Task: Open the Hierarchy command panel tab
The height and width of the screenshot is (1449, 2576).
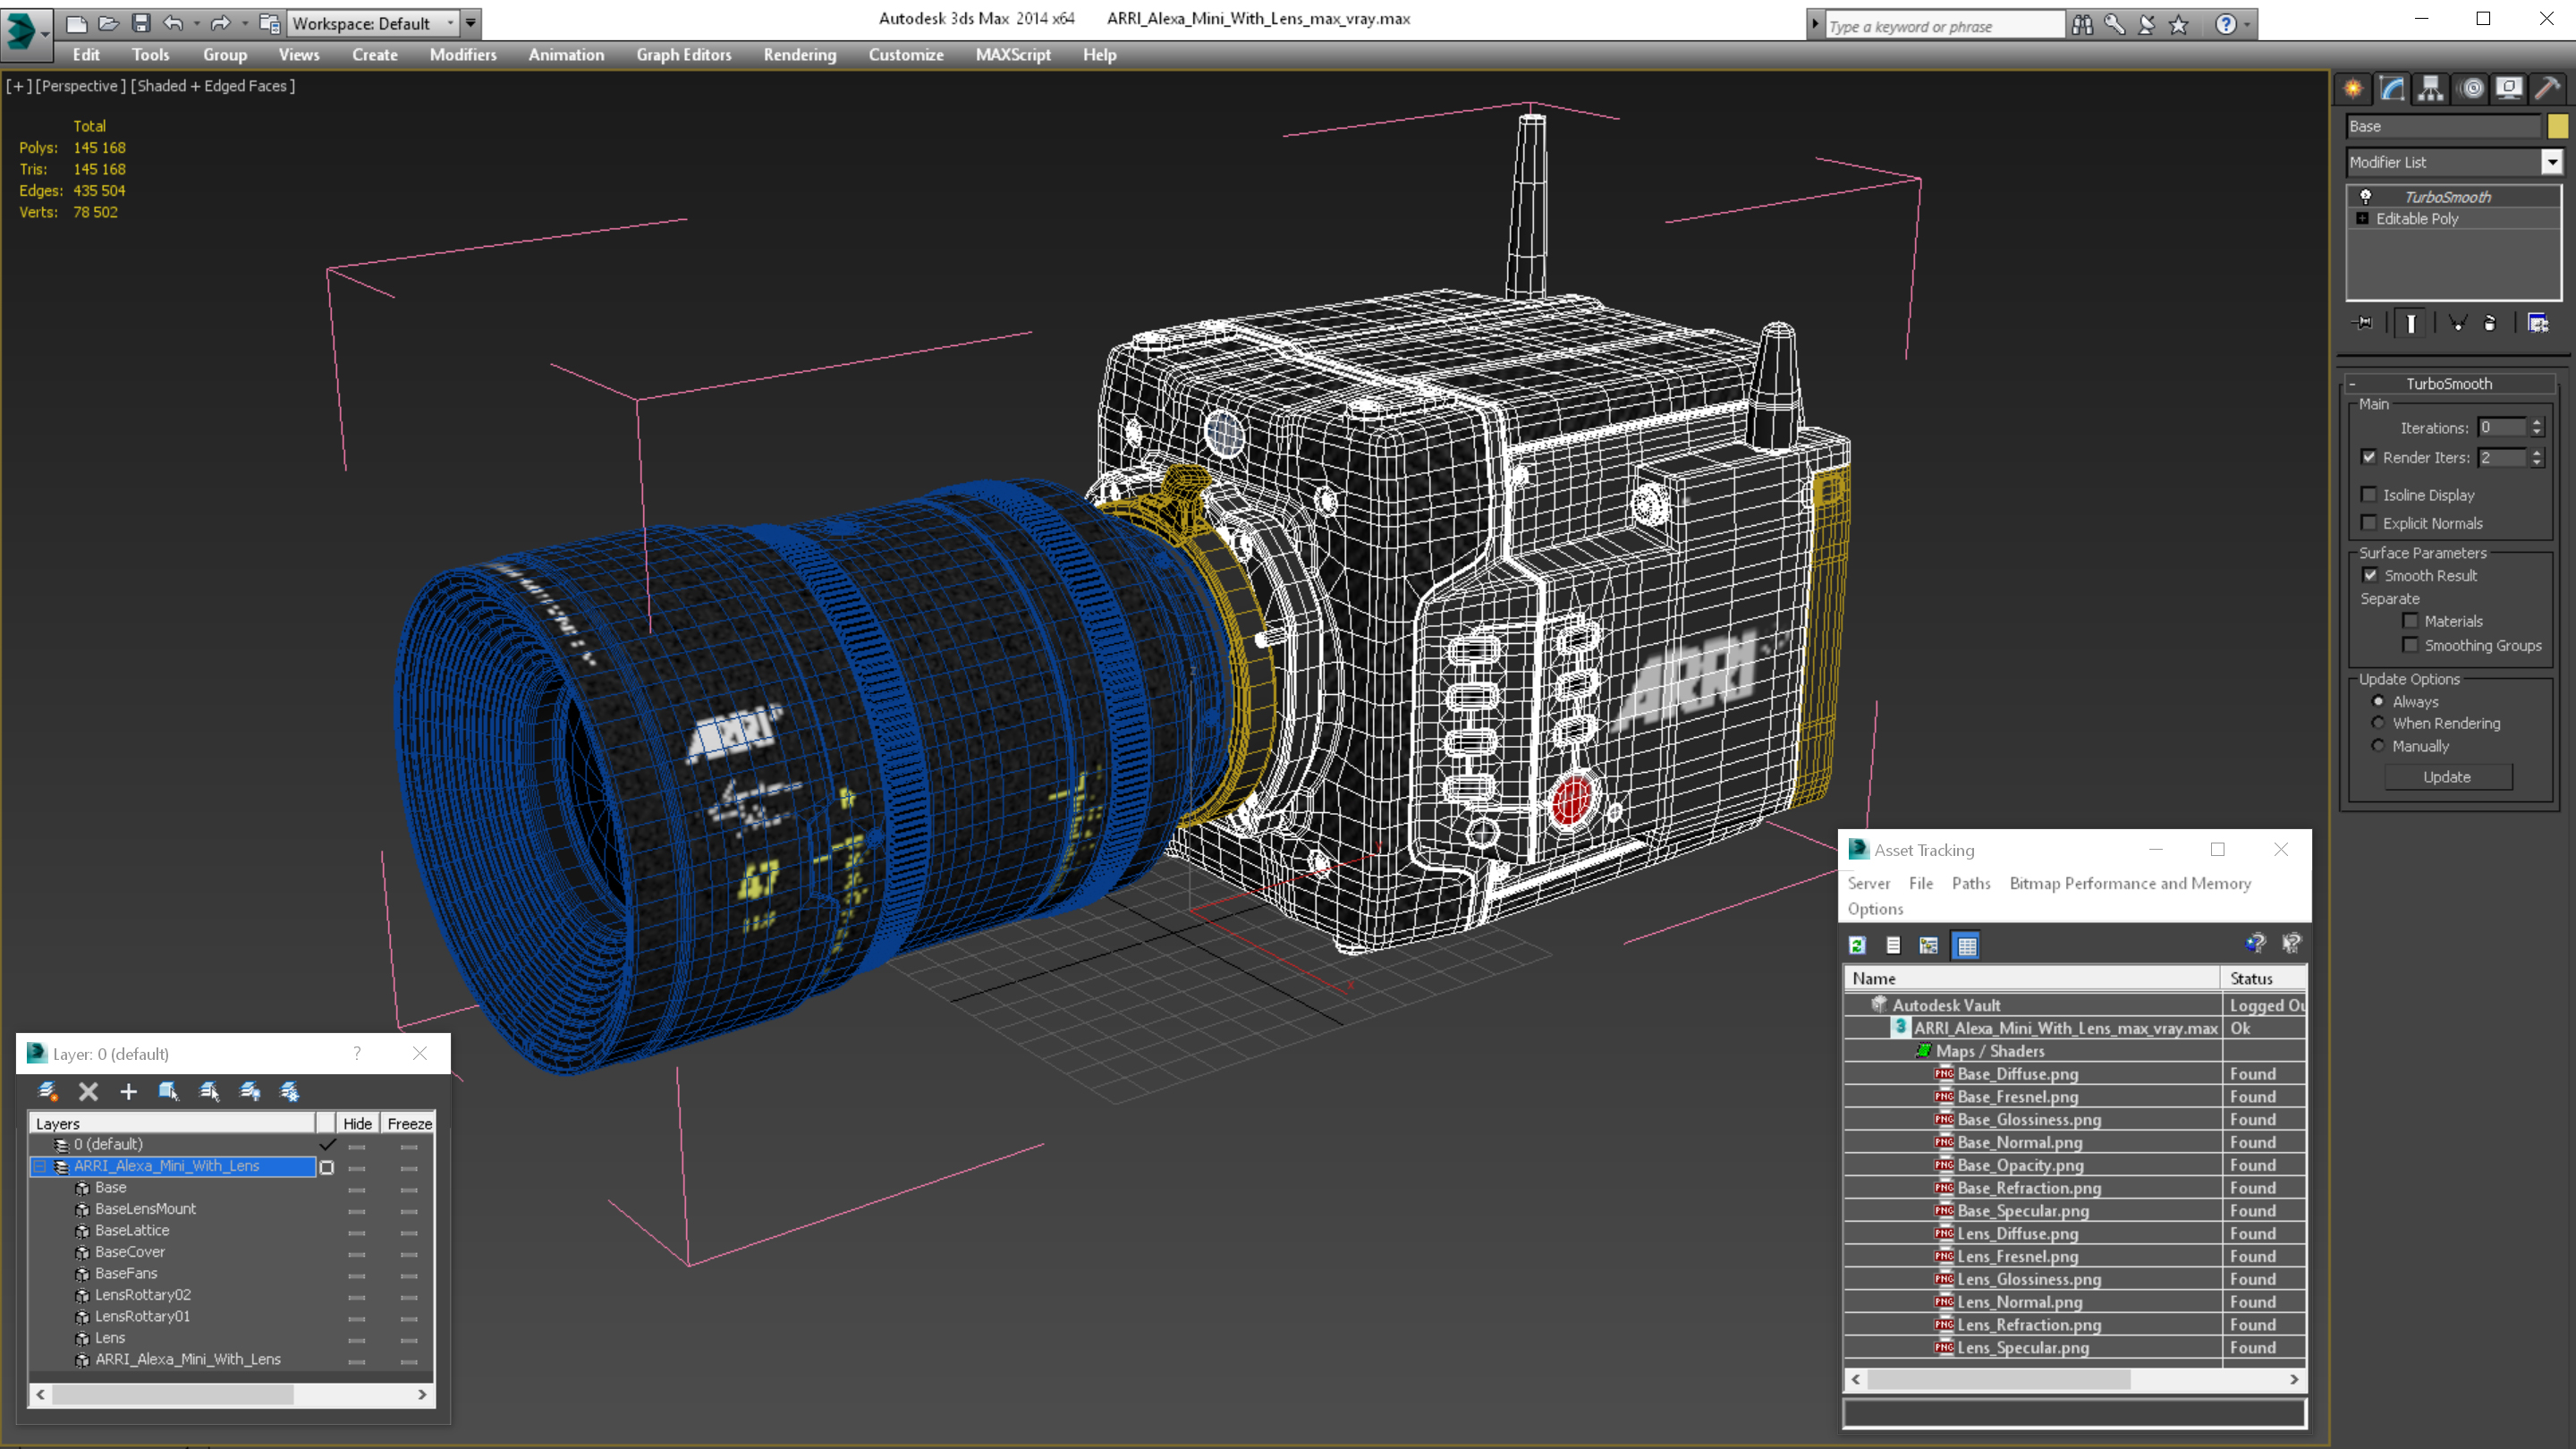Action: 2431,89
